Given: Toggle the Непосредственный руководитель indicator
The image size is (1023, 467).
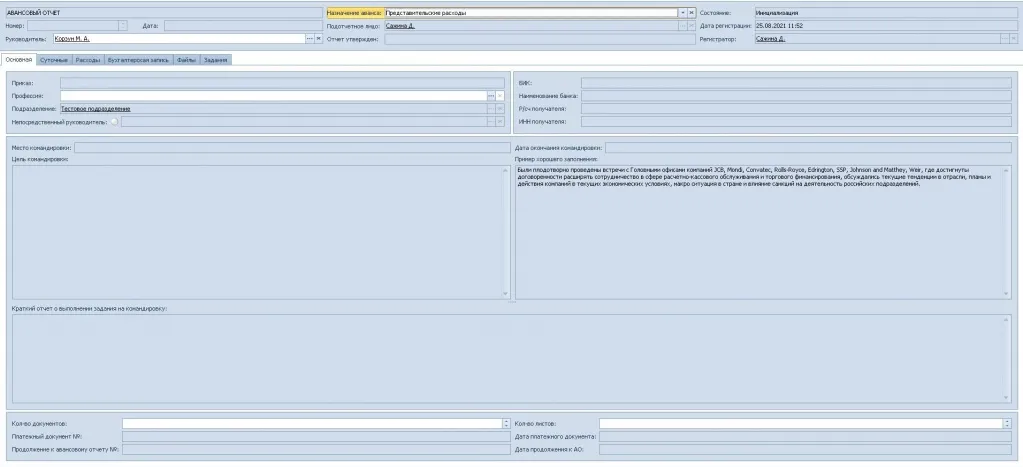Looking at the screenshot, I should 114,122.
